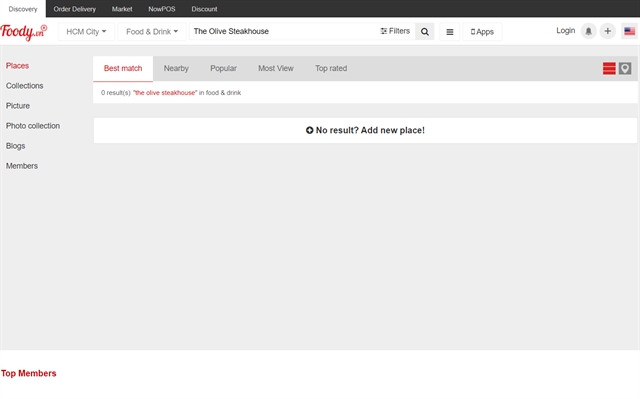This screenshot has height=399, width=640.
Task: Click the Top Members heading
Action: pos(29,373)
